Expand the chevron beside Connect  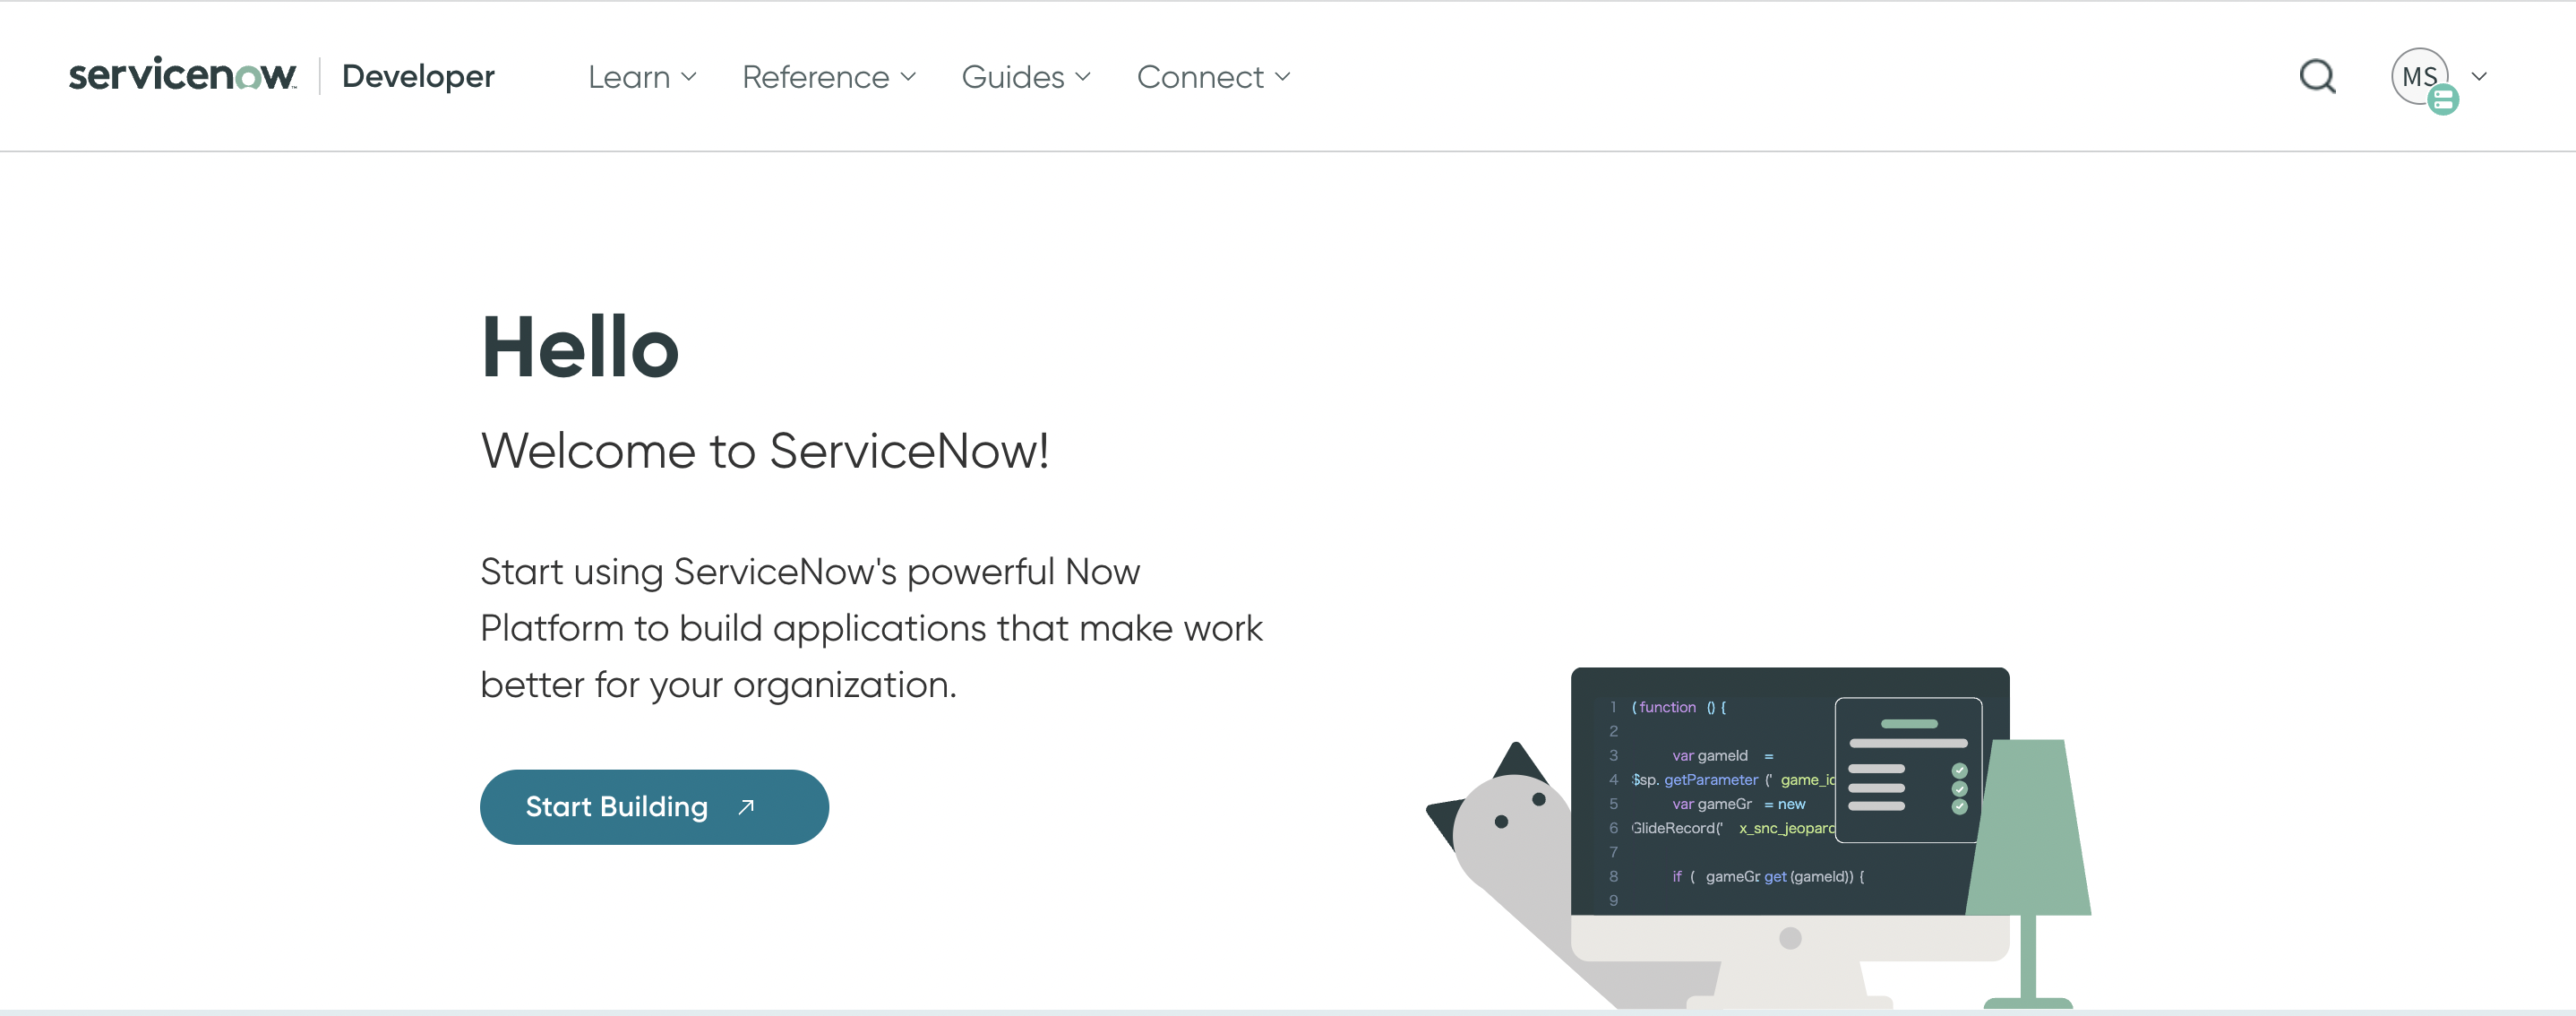pyautogui.click(x=1283, y=77)
